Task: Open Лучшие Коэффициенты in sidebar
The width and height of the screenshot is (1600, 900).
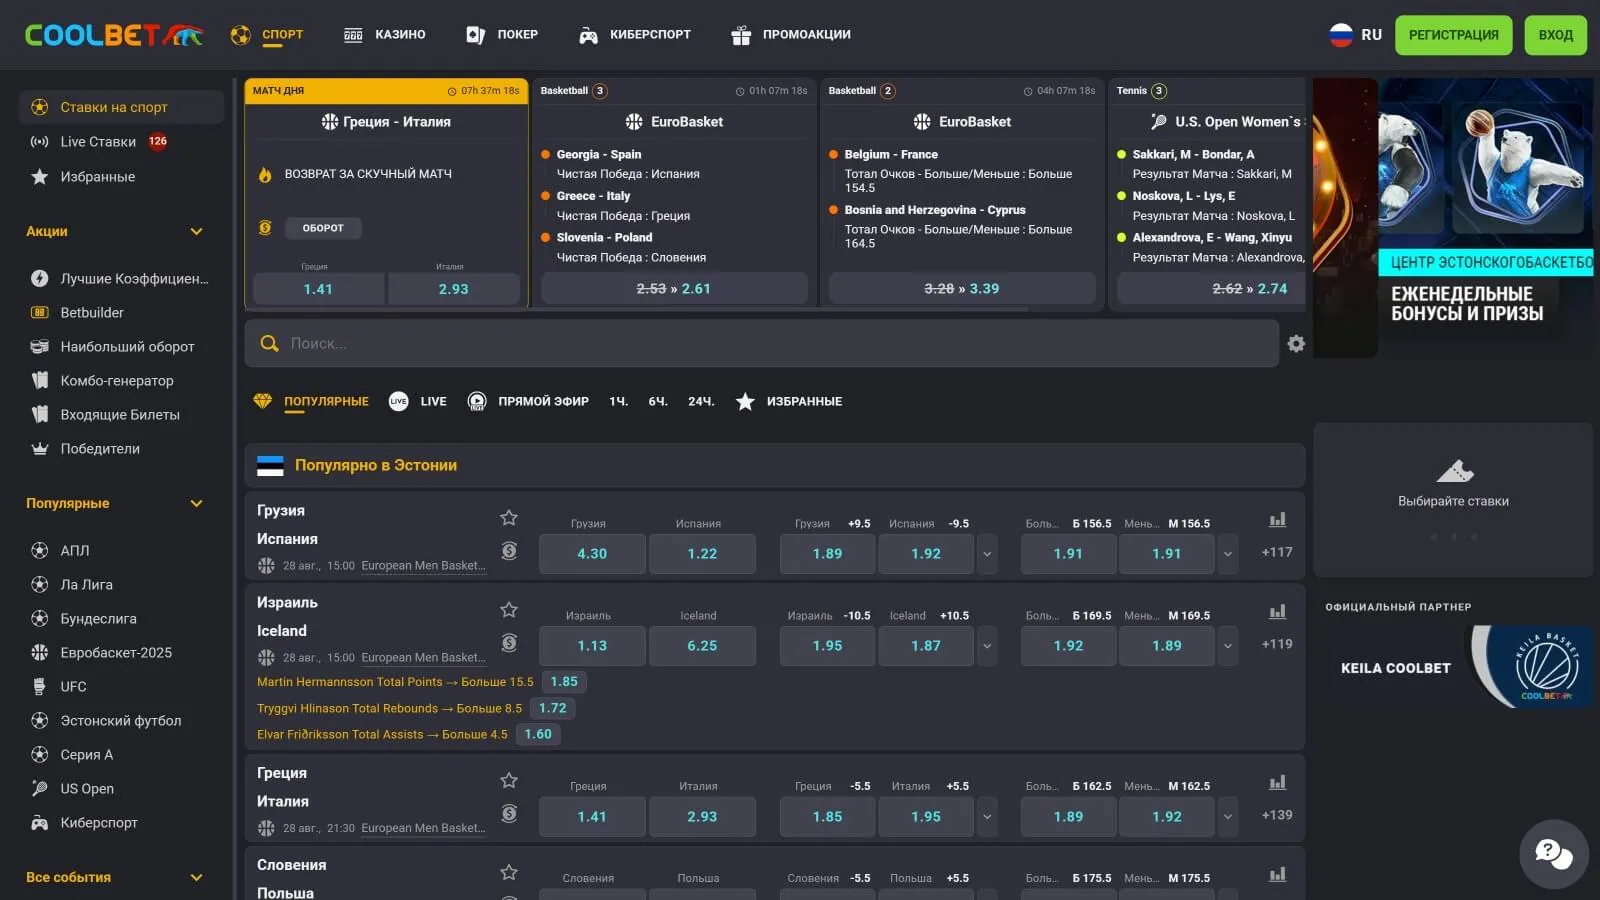Action: click(x=121, y=279)
